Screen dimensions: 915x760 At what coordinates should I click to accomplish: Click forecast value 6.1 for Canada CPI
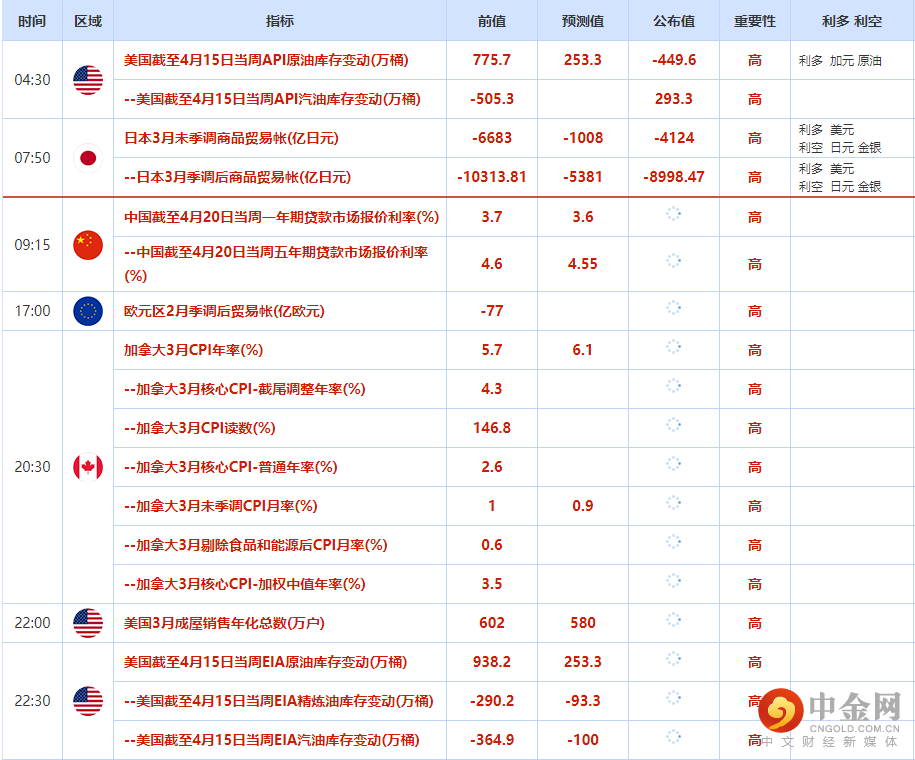point(582,350)
